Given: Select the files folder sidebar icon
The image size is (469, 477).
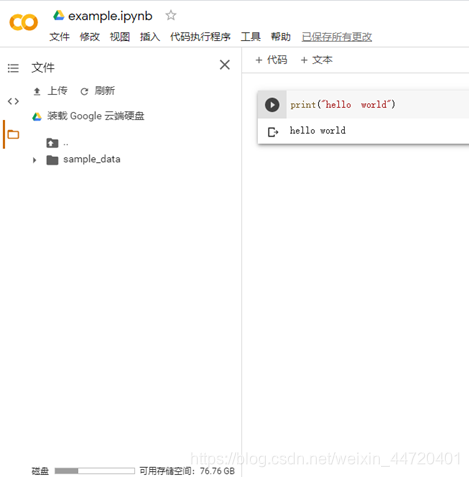Looking at the screenshot, I should 13,134.
